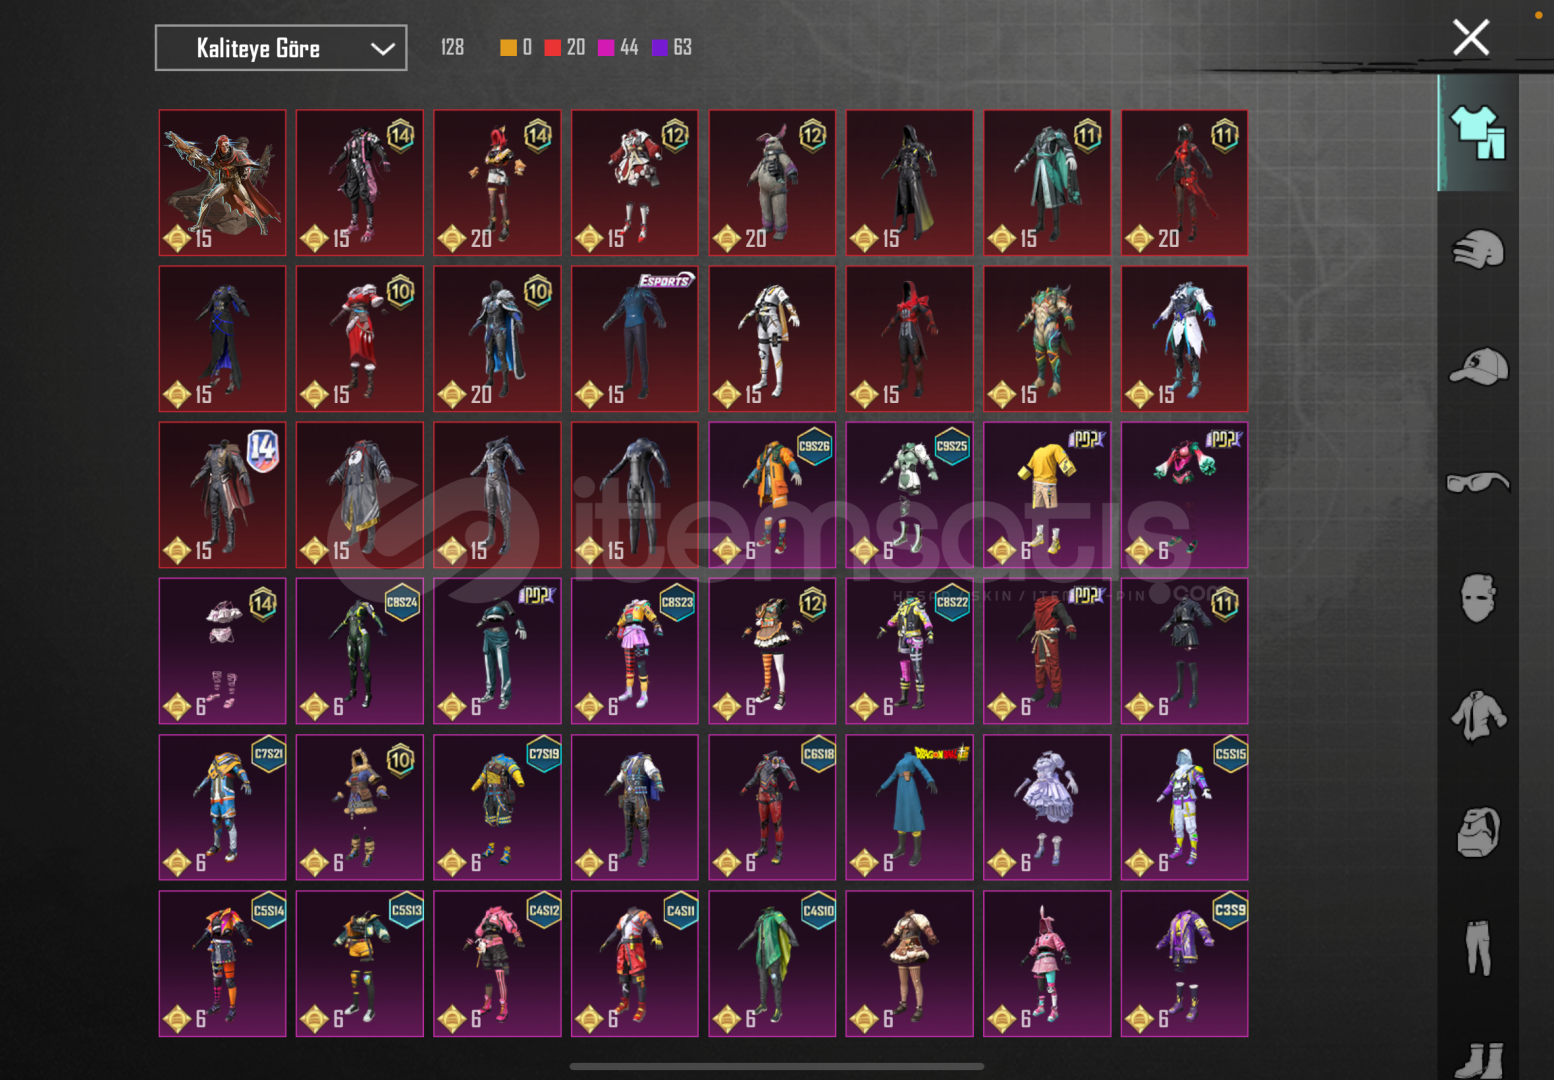Select the grey bunny costume outfit
1554x1080 pixels.
772,183
